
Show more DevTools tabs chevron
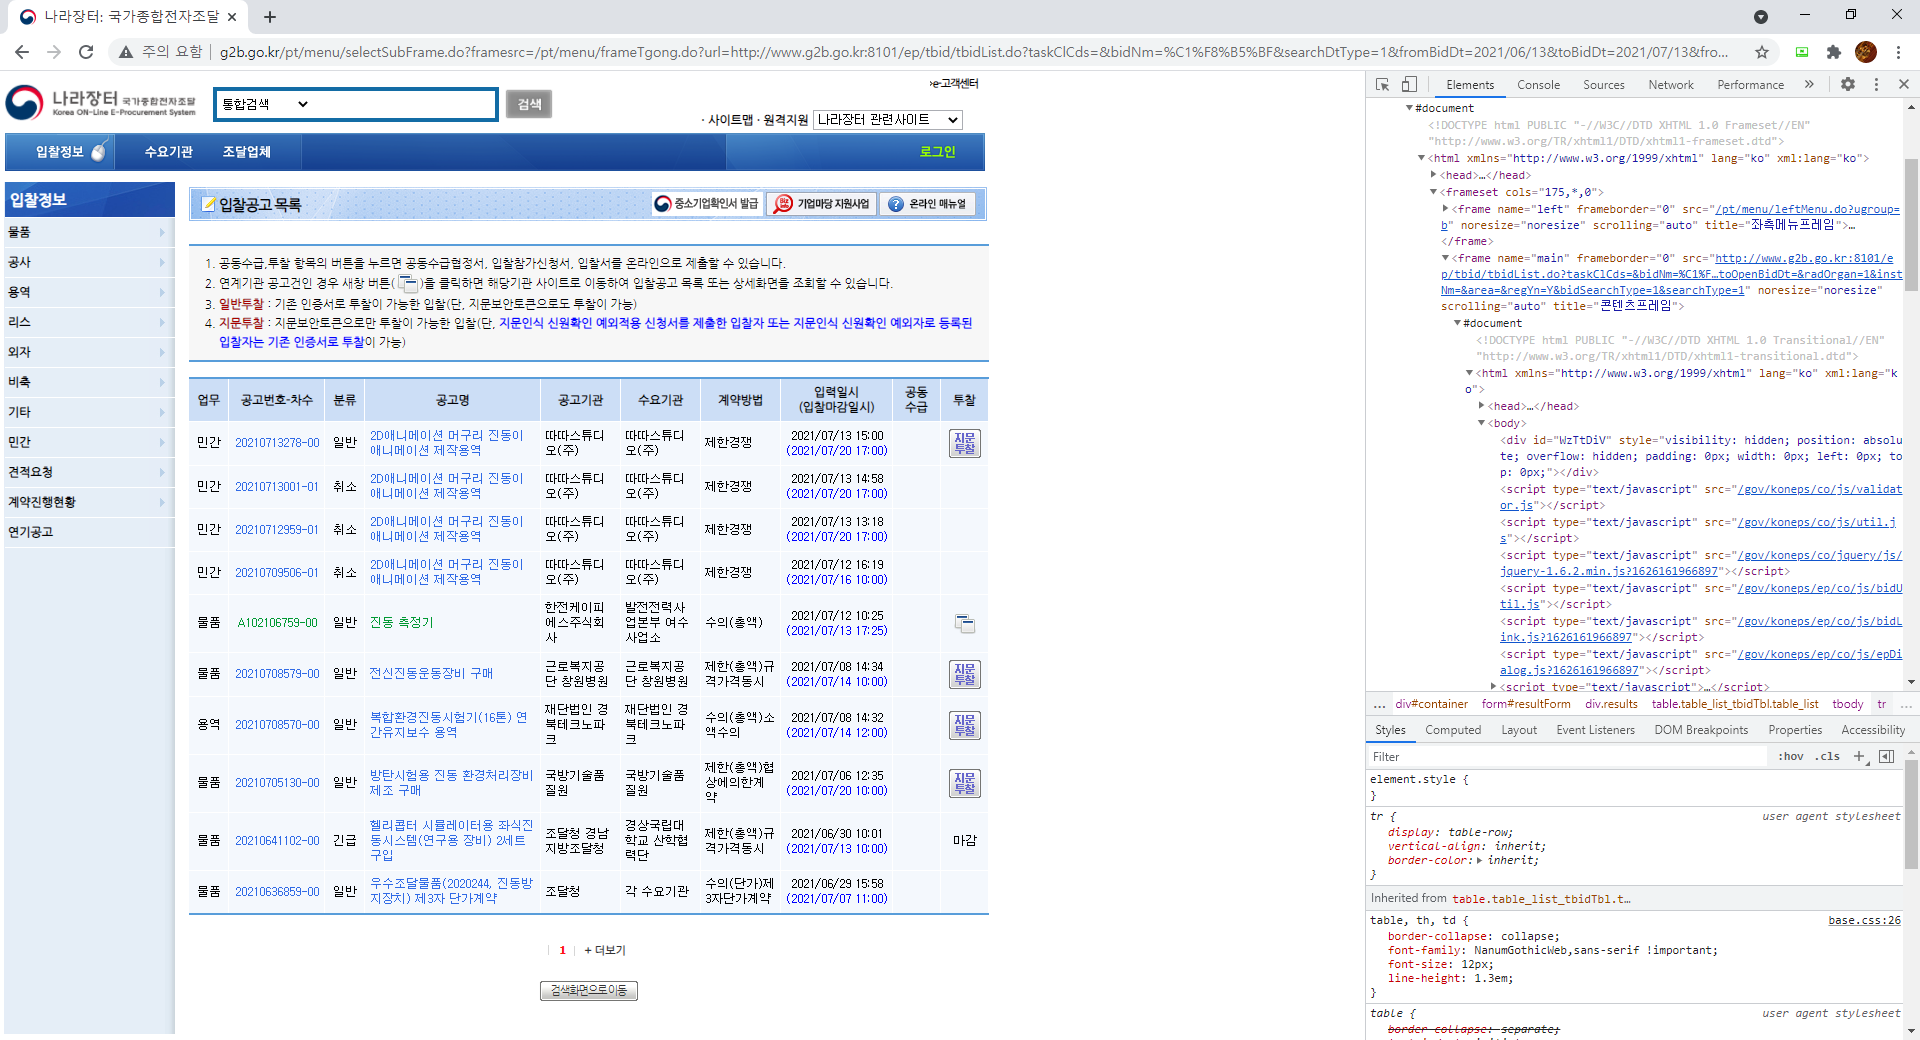pyautogui.click(x=1809, y=85)
